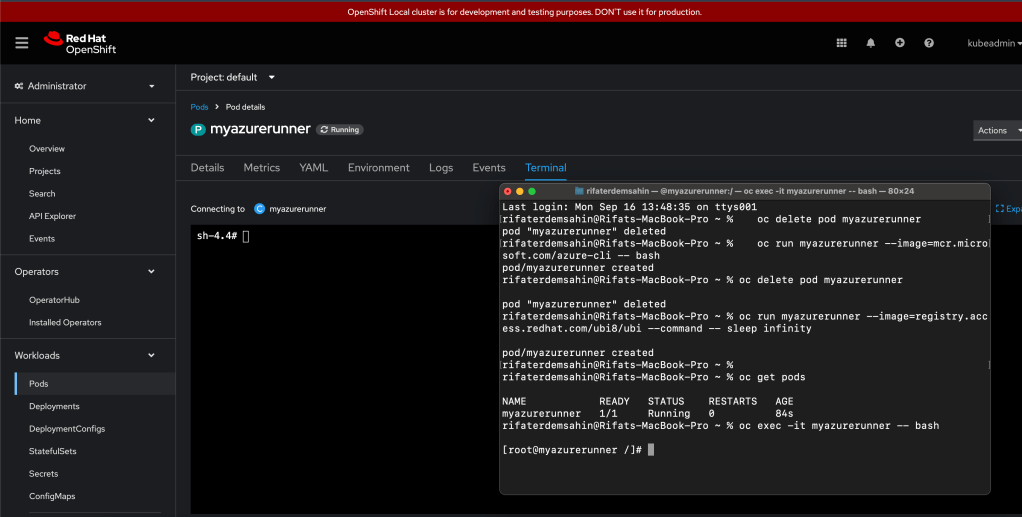
Task: Open DeploymentConfigs in sidebar
Action: pyautogui.click(x=67, y=429)
